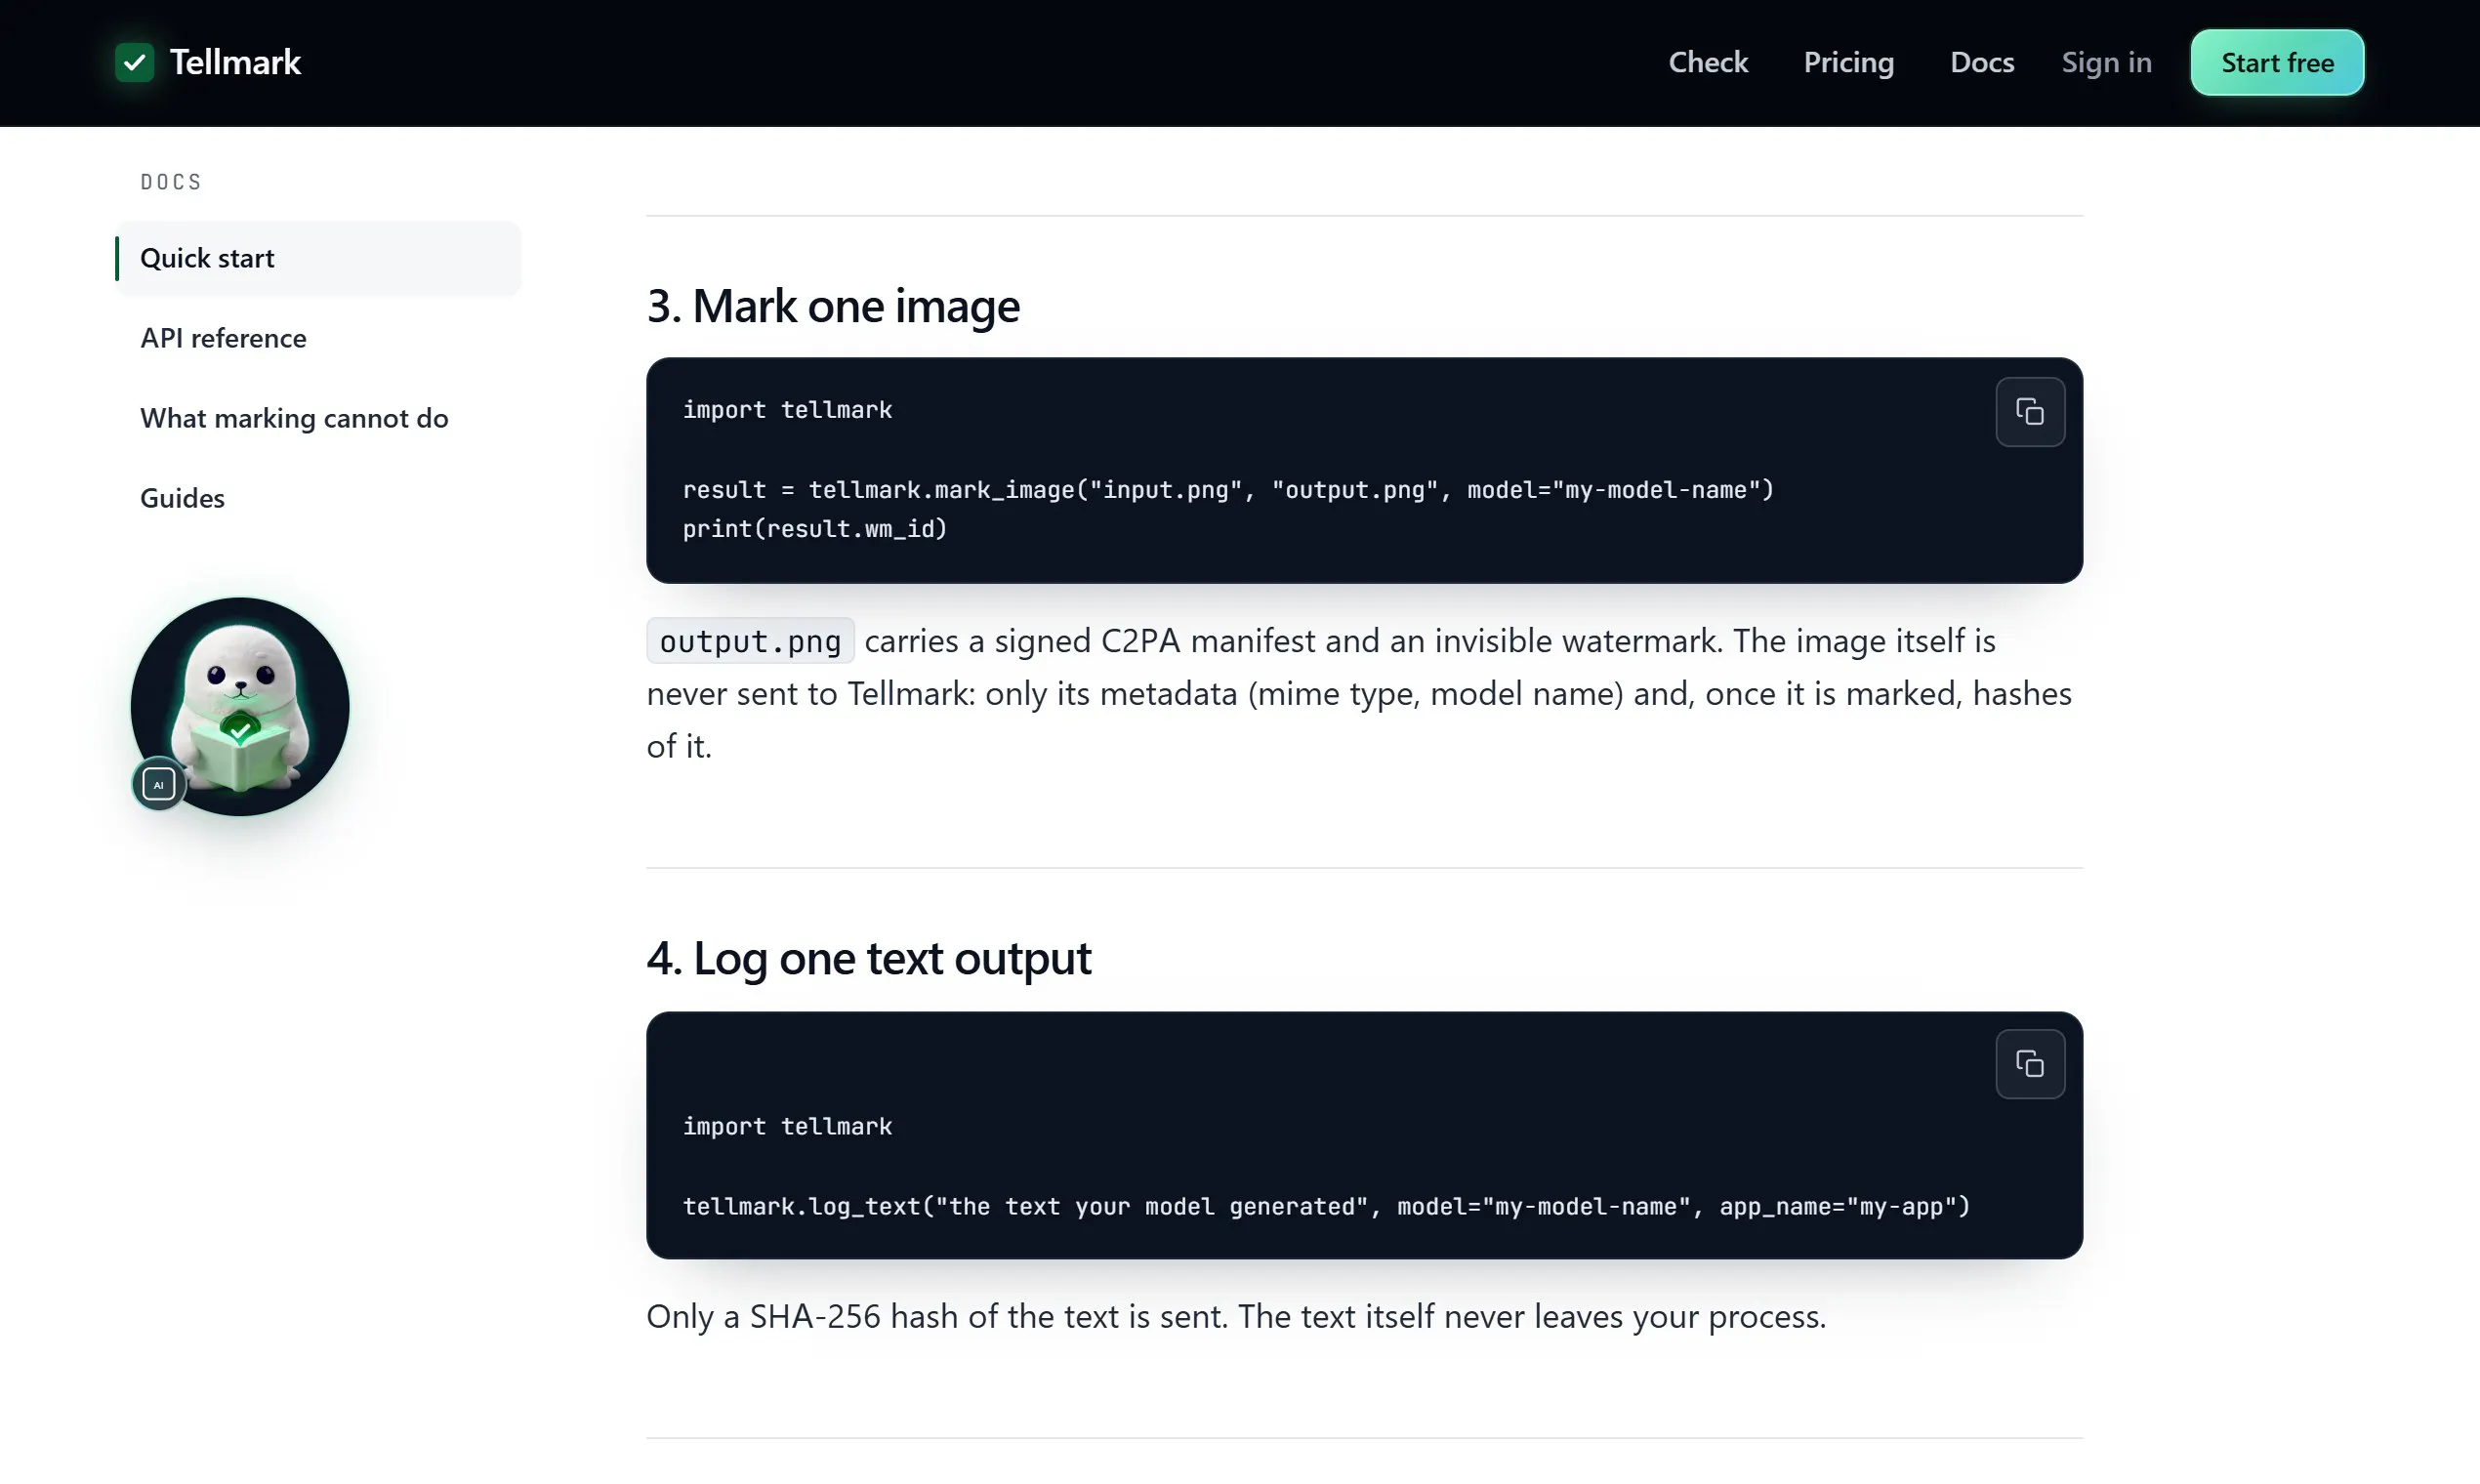This screenshot has width=2480, height=1484.
Task: Select Quick start in docs sidebar
Action: 318,258
